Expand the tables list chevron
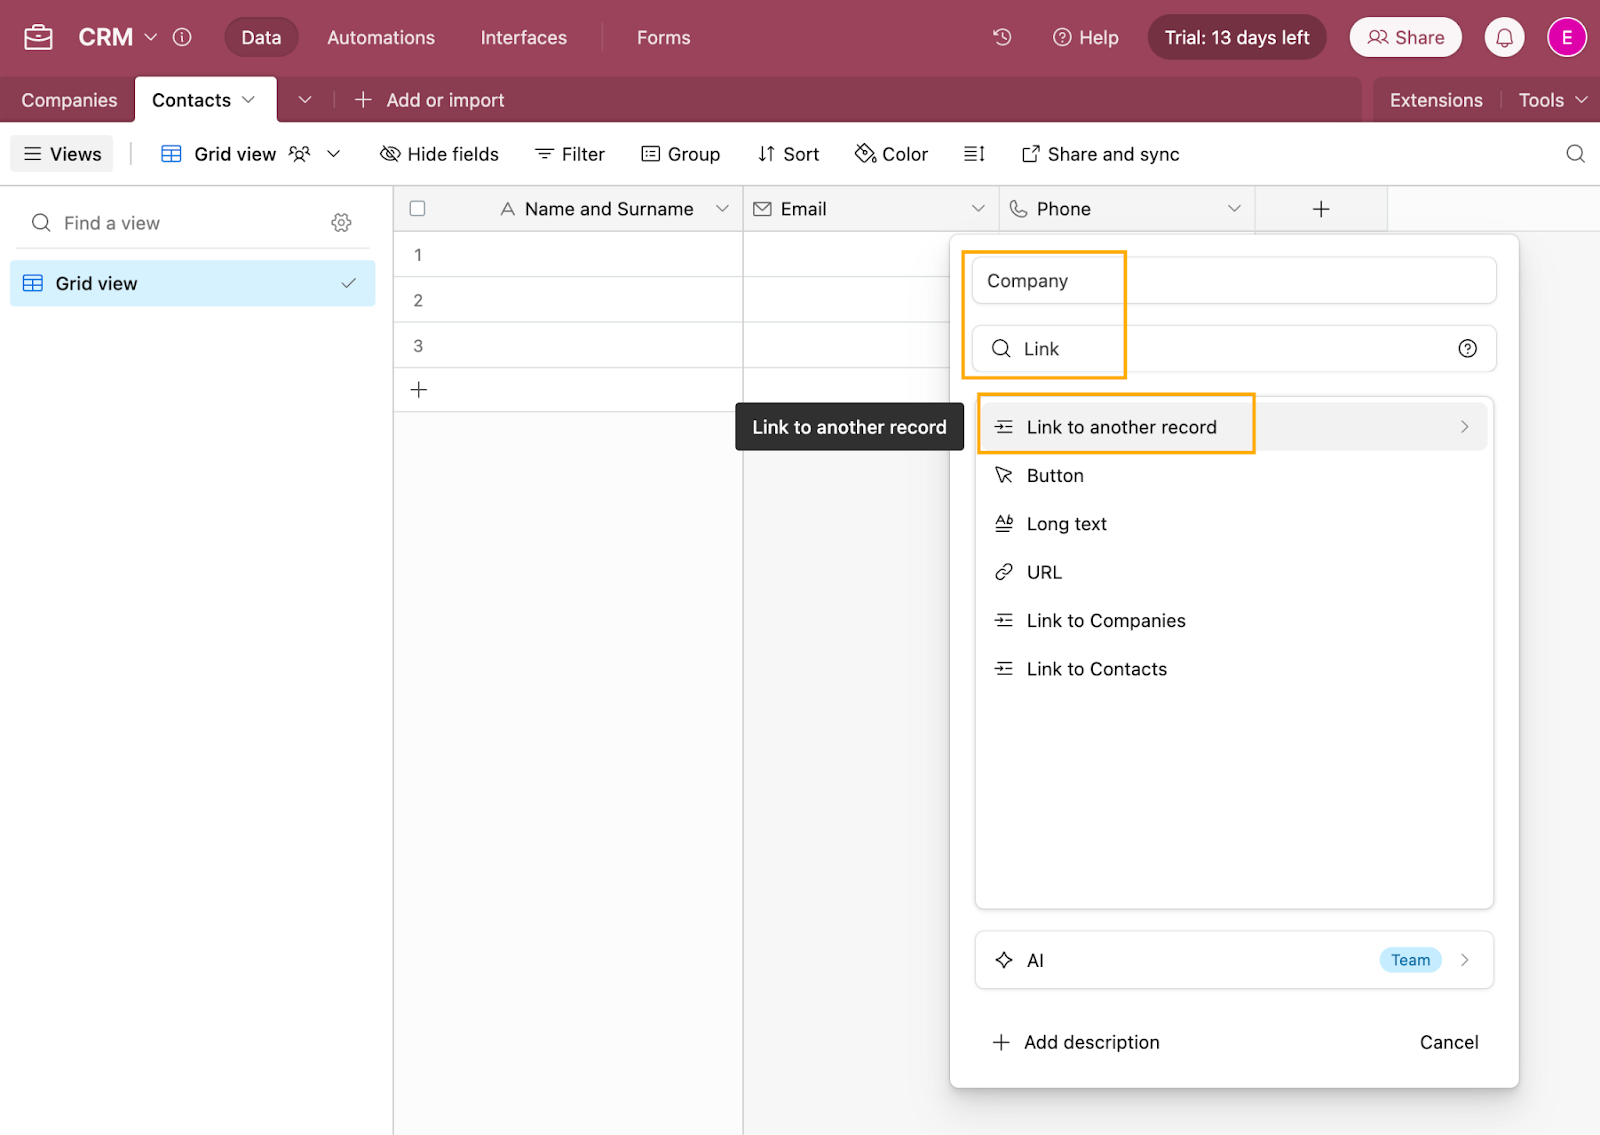 coord(305,100)
